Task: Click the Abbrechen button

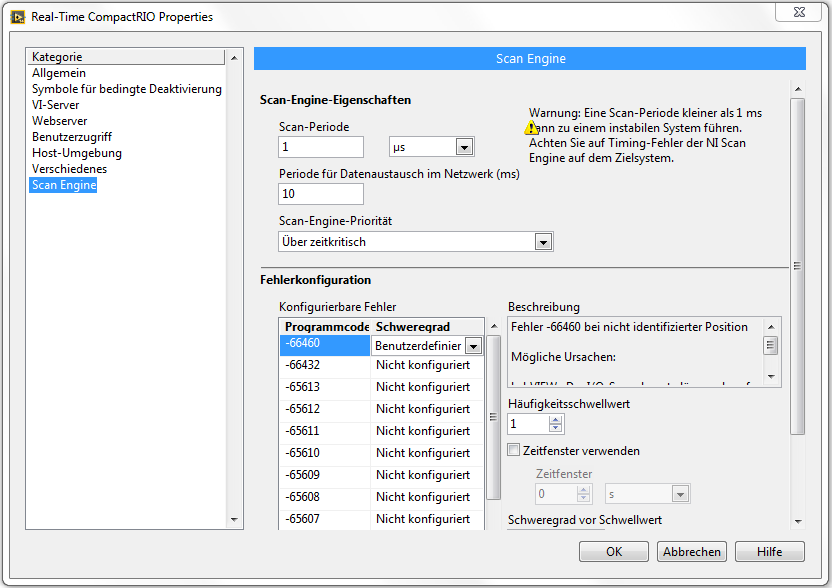Action: pos(691,552)
